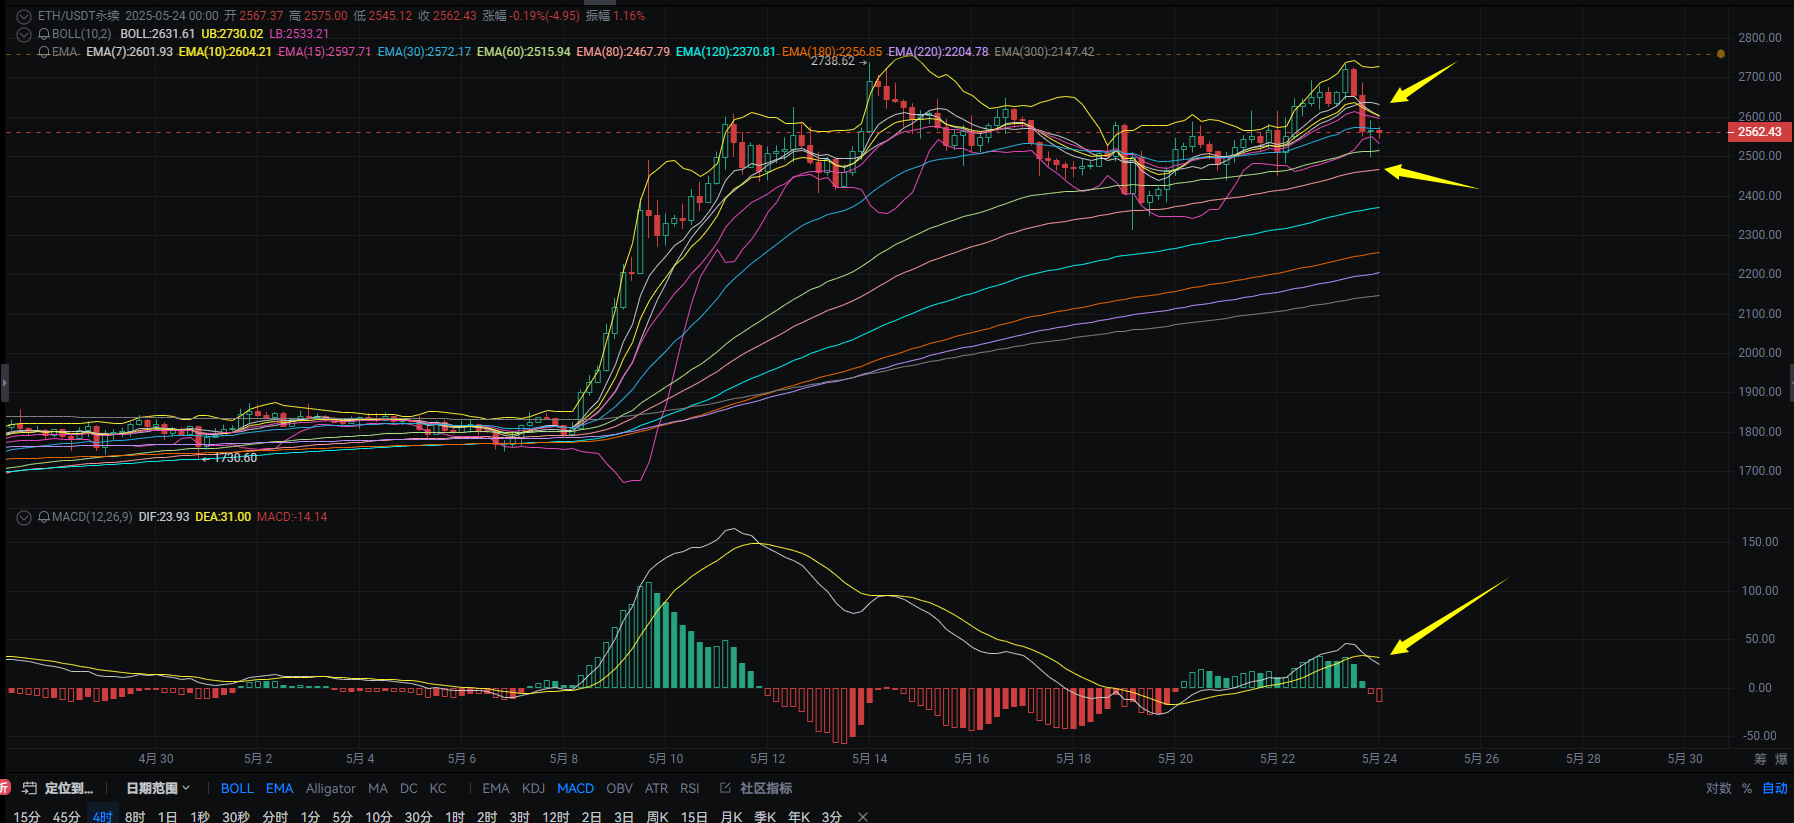The height and width of the screenshot is (823, 1794).
Task: Switch to the 年K timeframe
Action: [799, 817]
